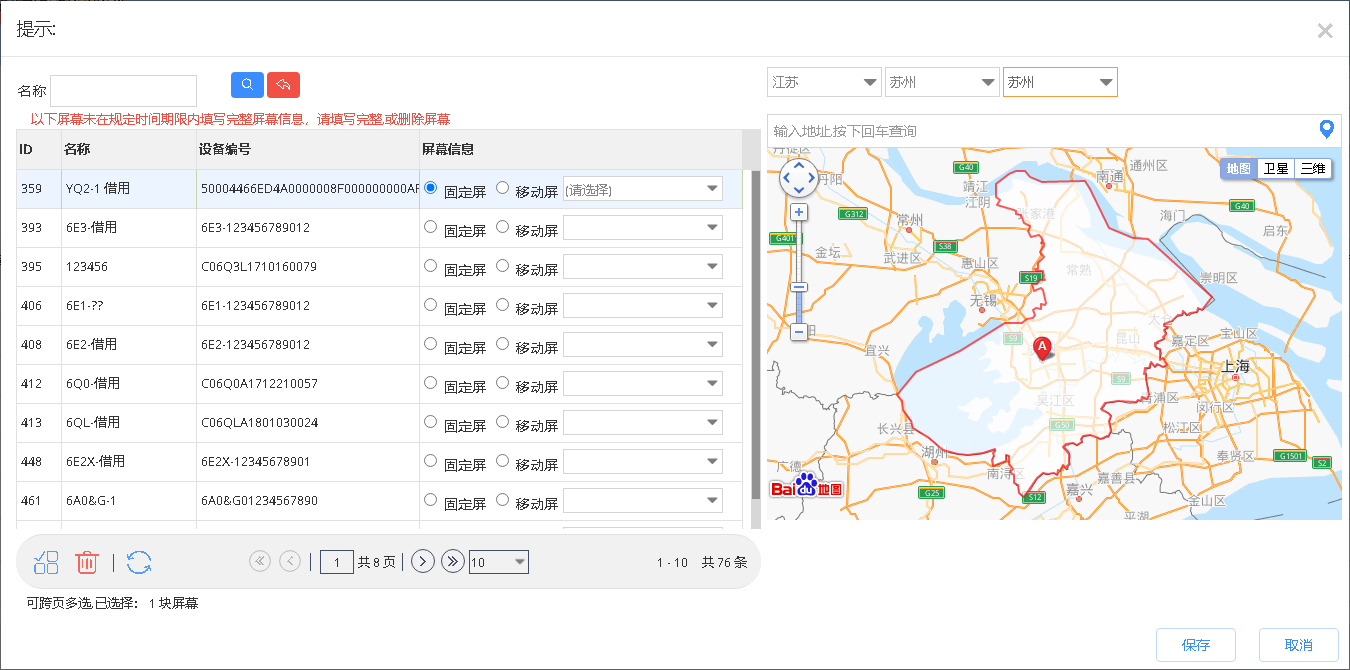Select 固定屏 for row 448

[x=431, y=461]
